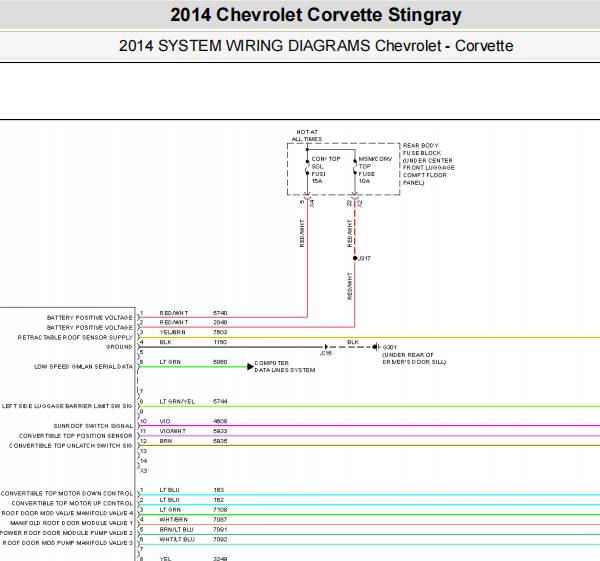600x561 pixels.
Task: Click the Sunroof Switch Signal label
Action: [x=93, y=426]
